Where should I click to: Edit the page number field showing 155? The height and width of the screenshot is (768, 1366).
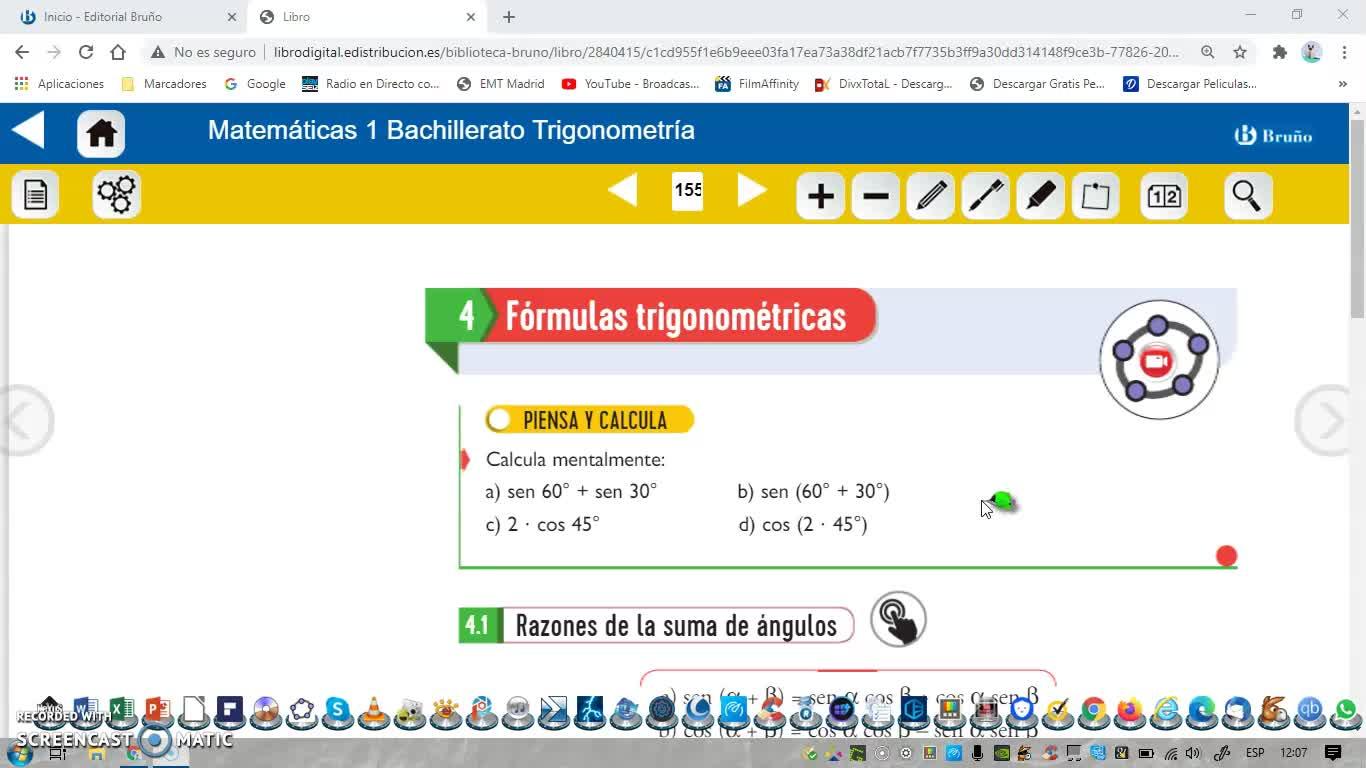(688, 190)
